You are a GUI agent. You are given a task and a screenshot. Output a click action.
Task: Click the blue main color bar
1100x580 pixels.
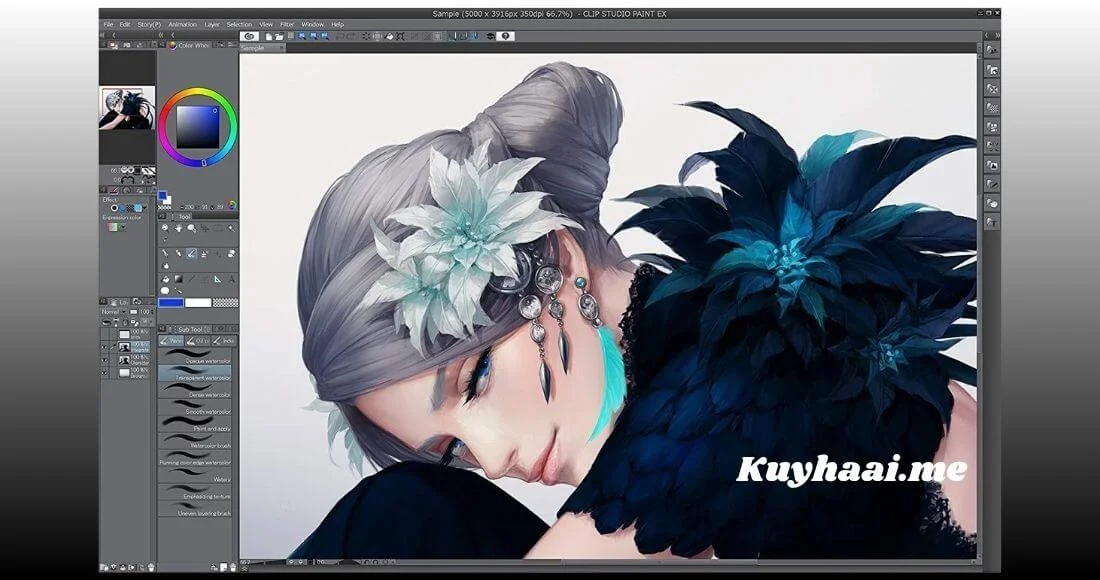click(x=171, y=303)
